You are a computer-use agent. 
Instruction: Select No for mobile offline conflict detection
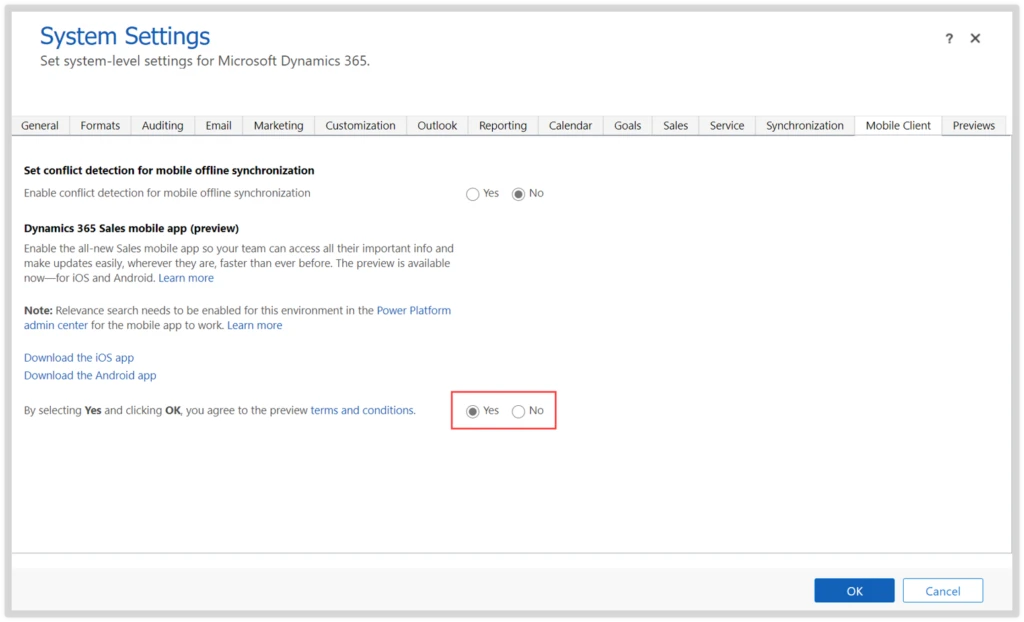coord(517,193)
